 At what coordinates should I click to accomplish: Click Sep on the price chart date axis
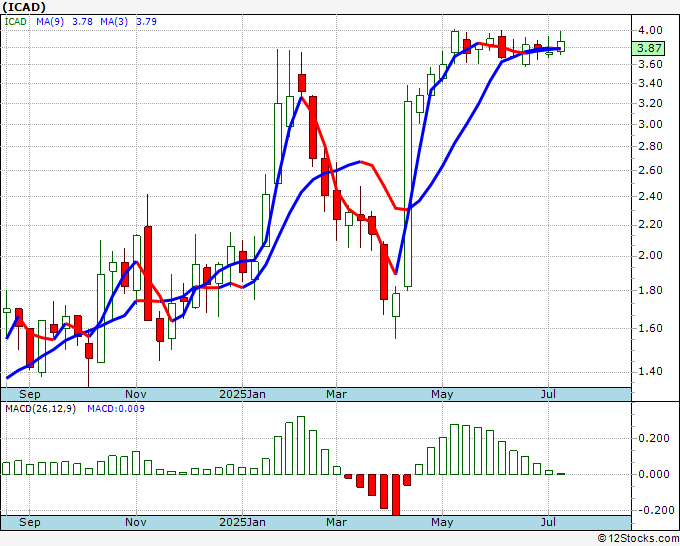click(29, 394)
